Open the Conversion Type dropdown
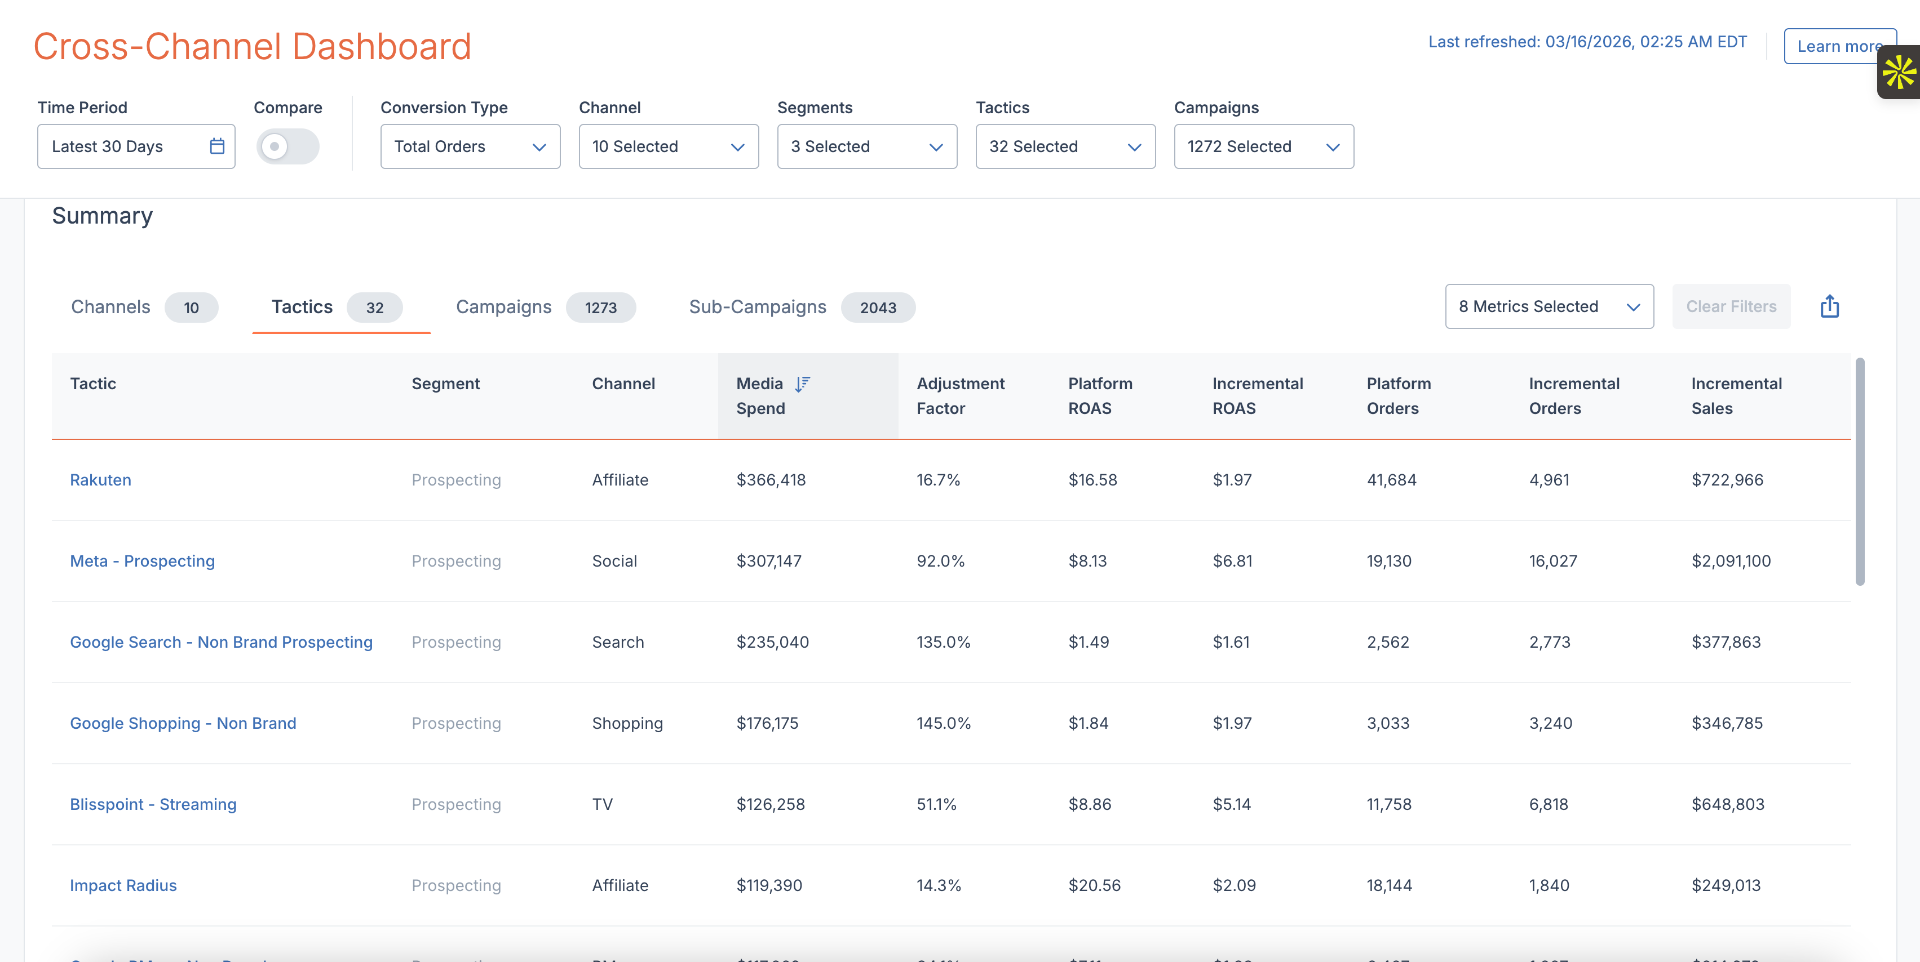This screenshot has width=1920, height=962. click(469, 146)
